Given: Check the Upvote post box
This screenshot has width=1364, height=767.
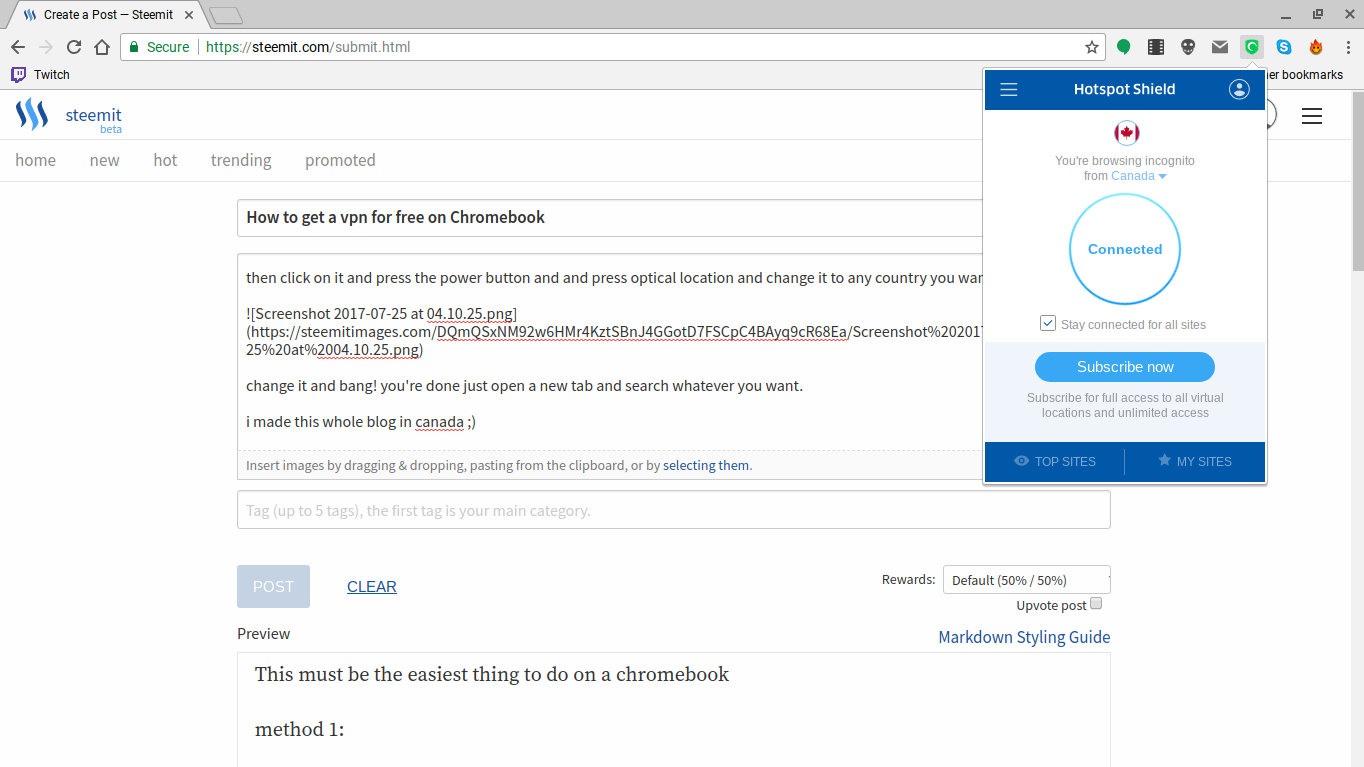Looking at the screenshot, I should point(1096,604).
